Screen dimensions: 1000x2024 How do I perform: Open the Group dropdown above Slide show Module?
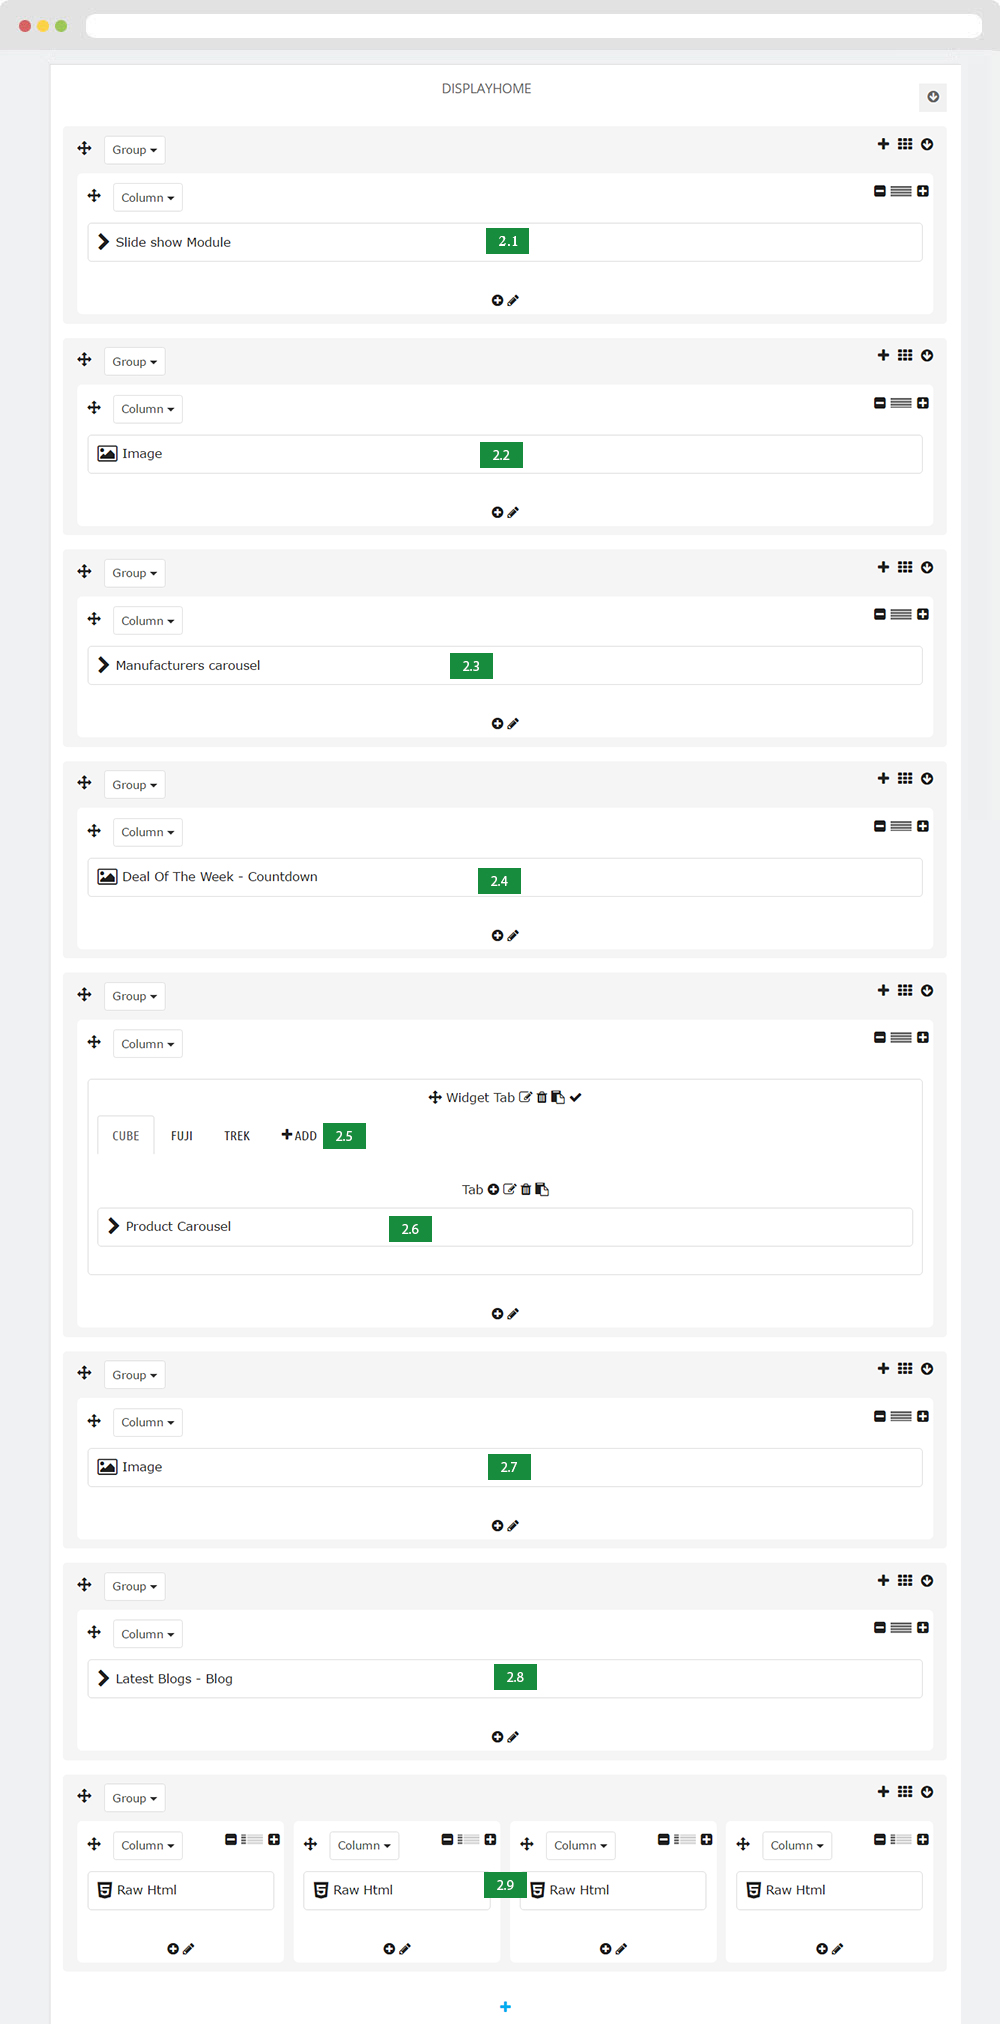135,150
